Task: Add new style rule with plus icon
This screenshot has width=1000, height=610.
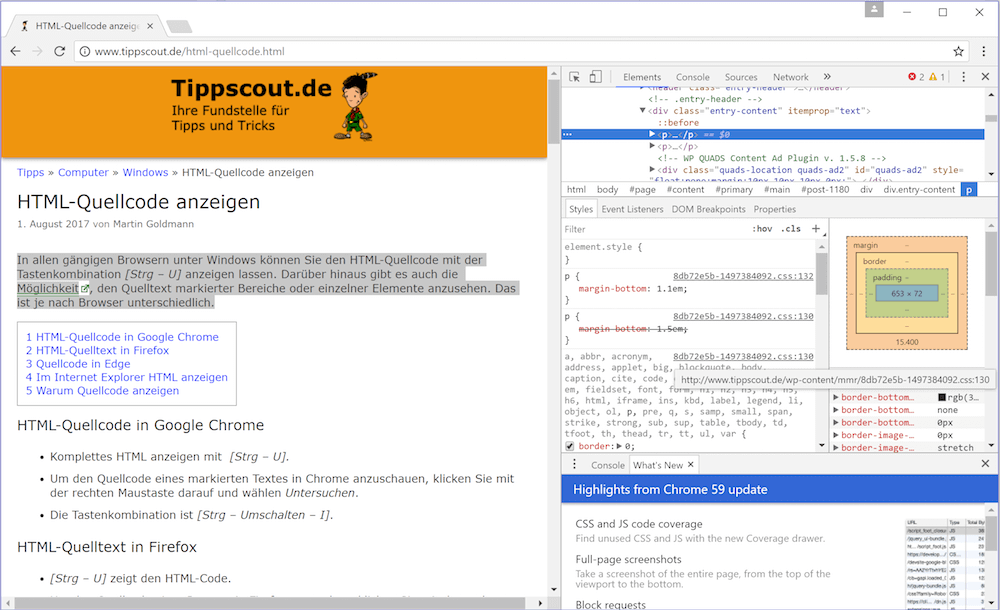Action: coord(816,228)
